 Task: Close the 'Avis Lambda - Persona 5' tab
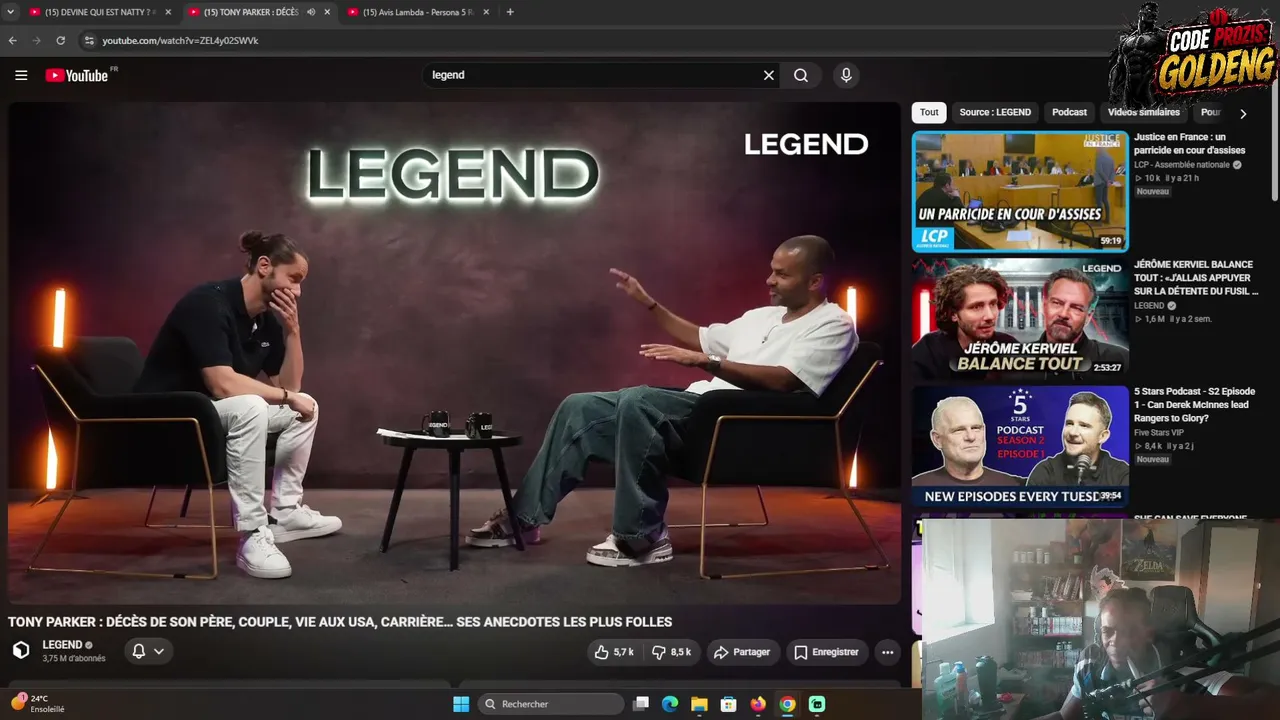pyautogui.click(x=486, y=12)
